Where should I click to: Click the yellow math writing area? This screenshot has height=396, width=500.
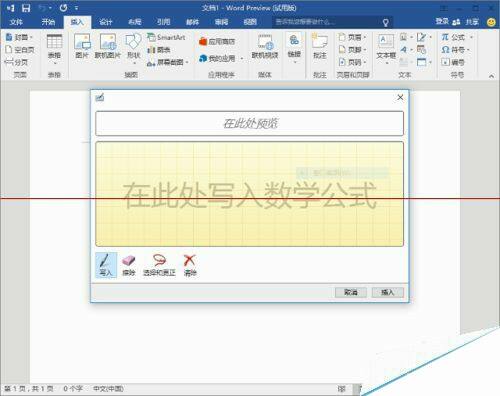point(249,194)
